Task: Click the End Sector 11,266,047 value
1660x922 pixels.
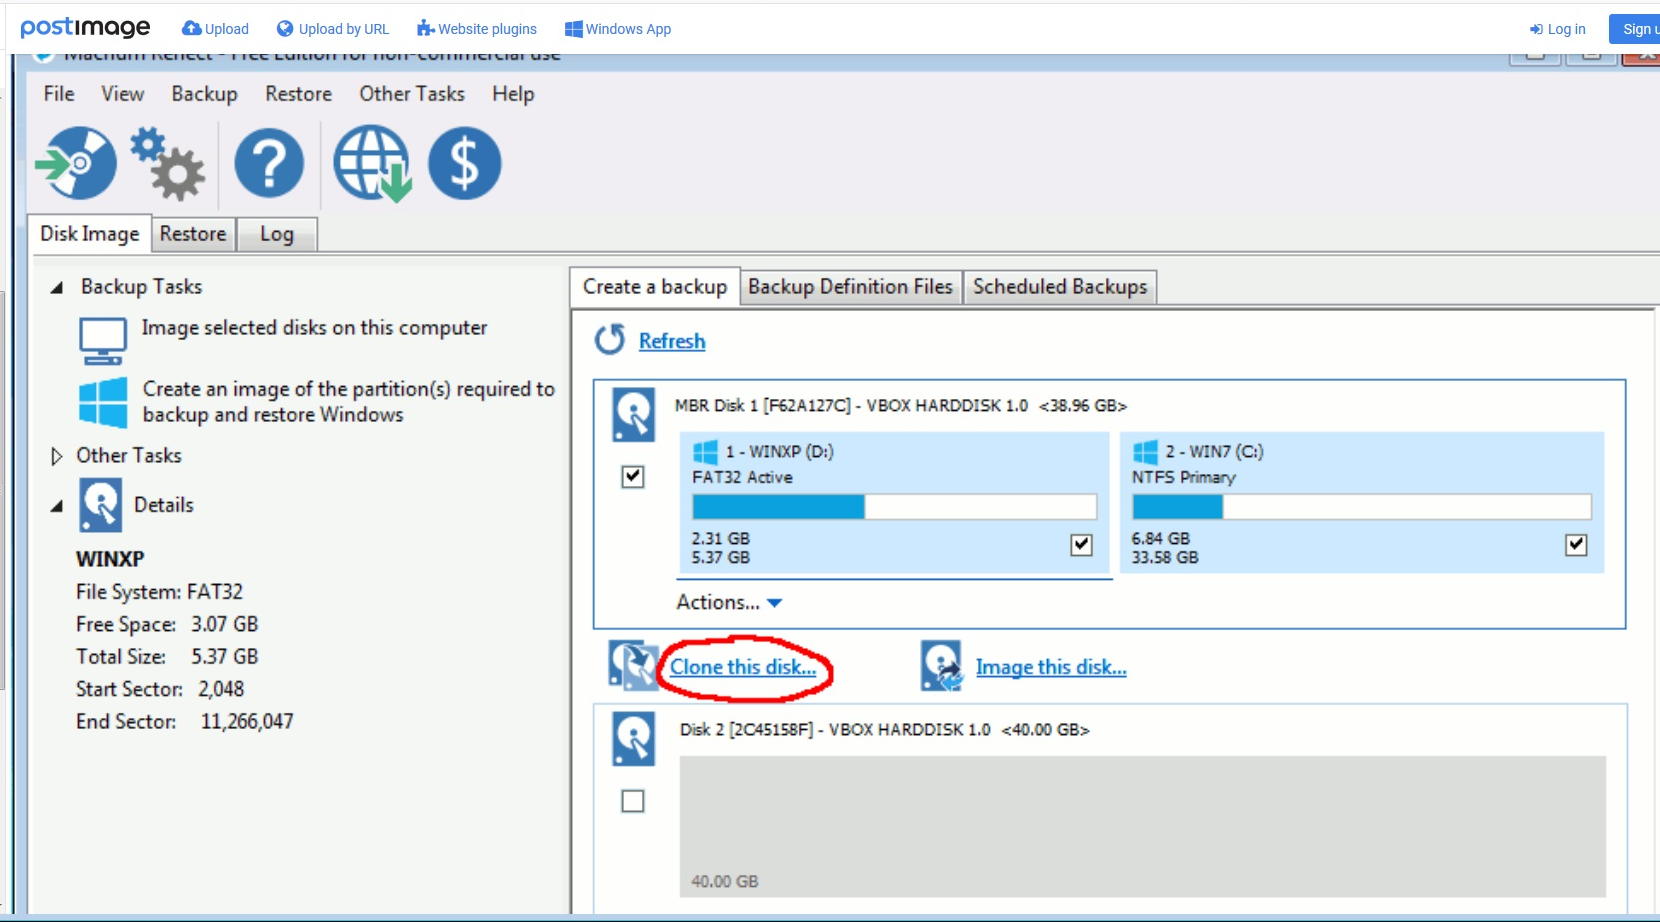Action: [247, 721]
